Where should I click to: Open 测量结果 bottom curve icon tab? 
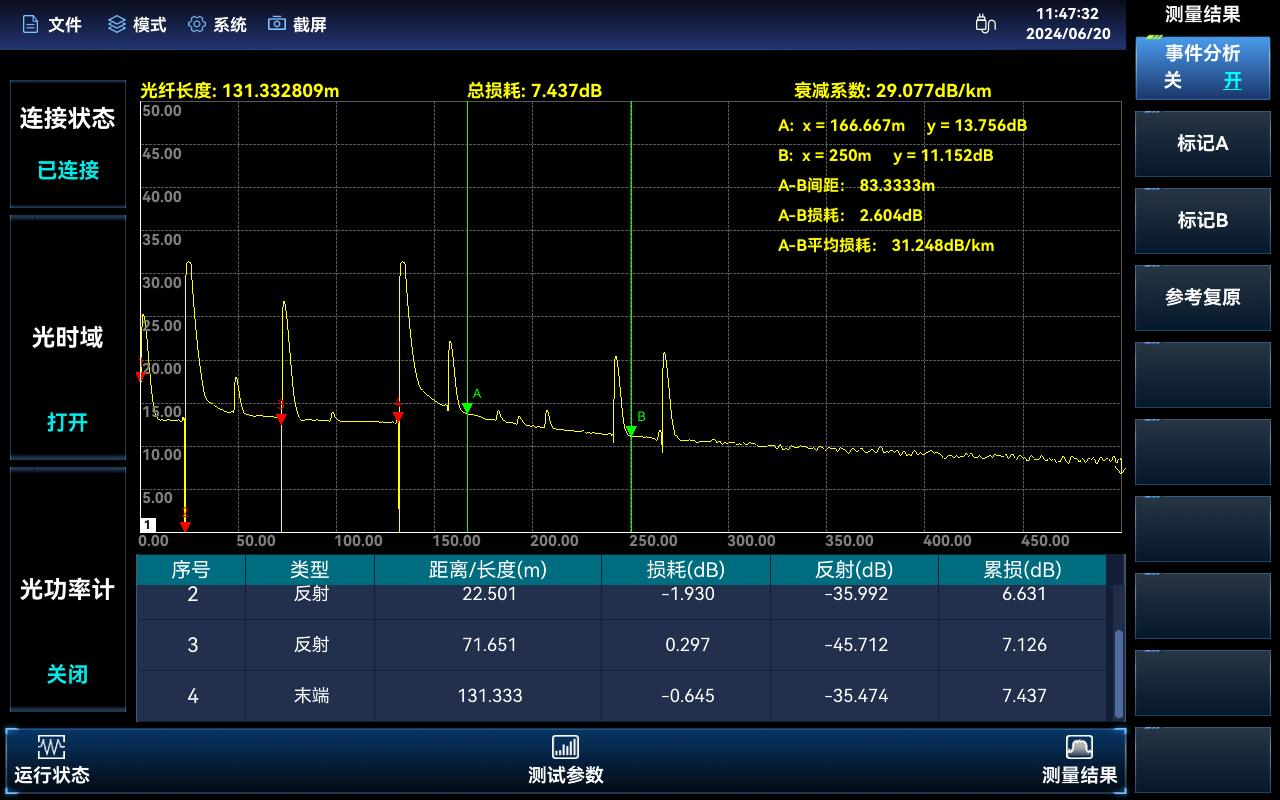point(1079,747)
